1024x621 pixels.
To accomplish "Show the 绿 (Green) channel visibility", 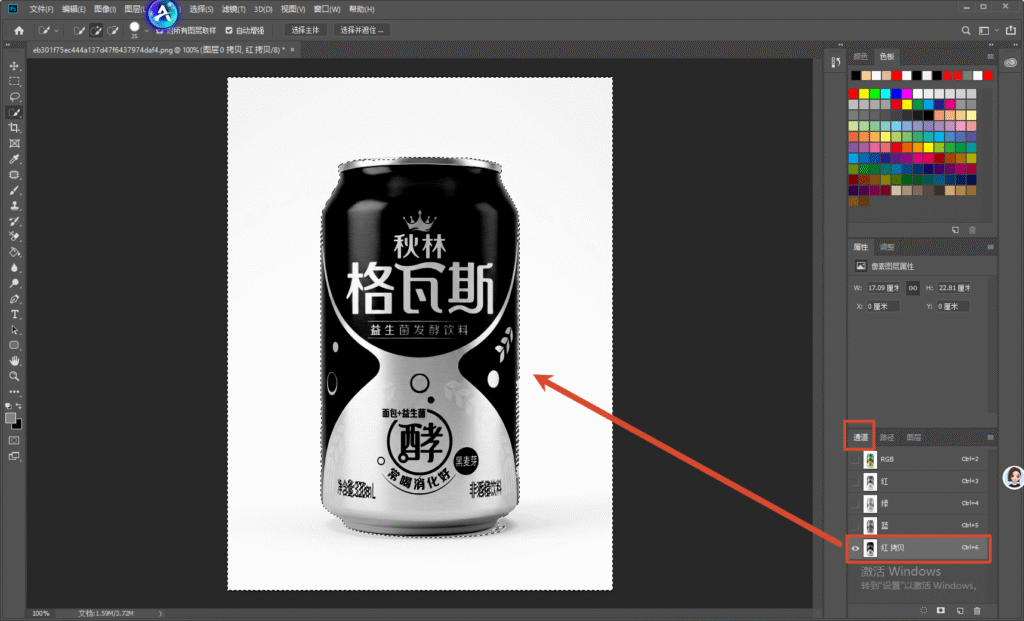I will click(855, 503).
